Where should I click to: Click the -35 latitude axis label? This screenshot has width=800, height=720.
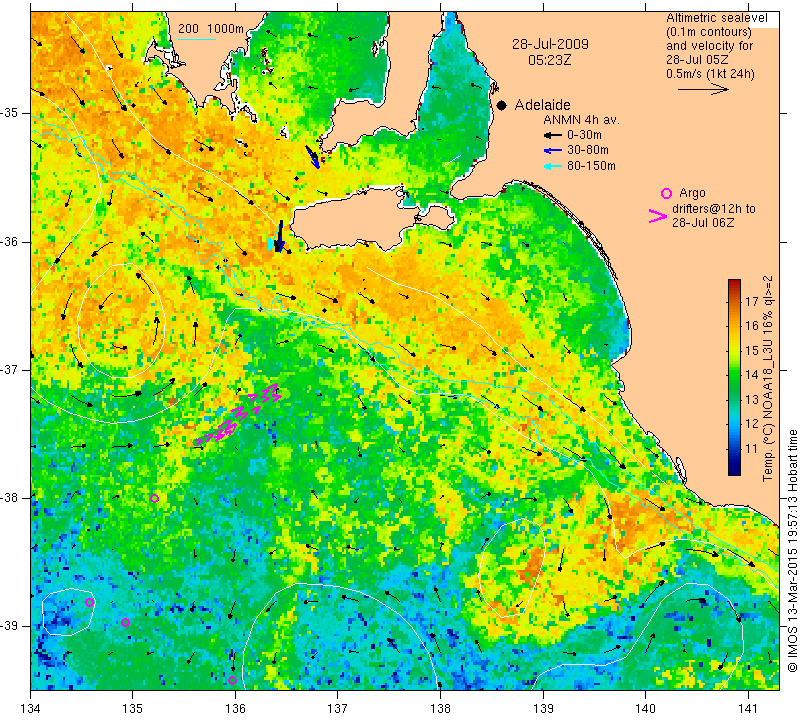coord(10,113)
